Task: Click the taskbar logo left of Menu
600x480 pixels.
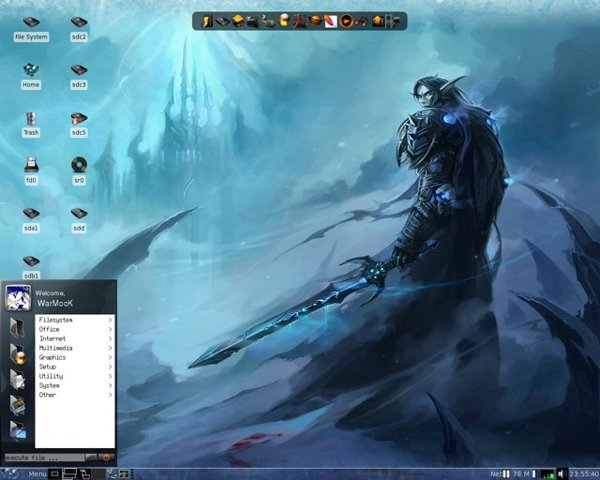Action: tap(10, 474)
